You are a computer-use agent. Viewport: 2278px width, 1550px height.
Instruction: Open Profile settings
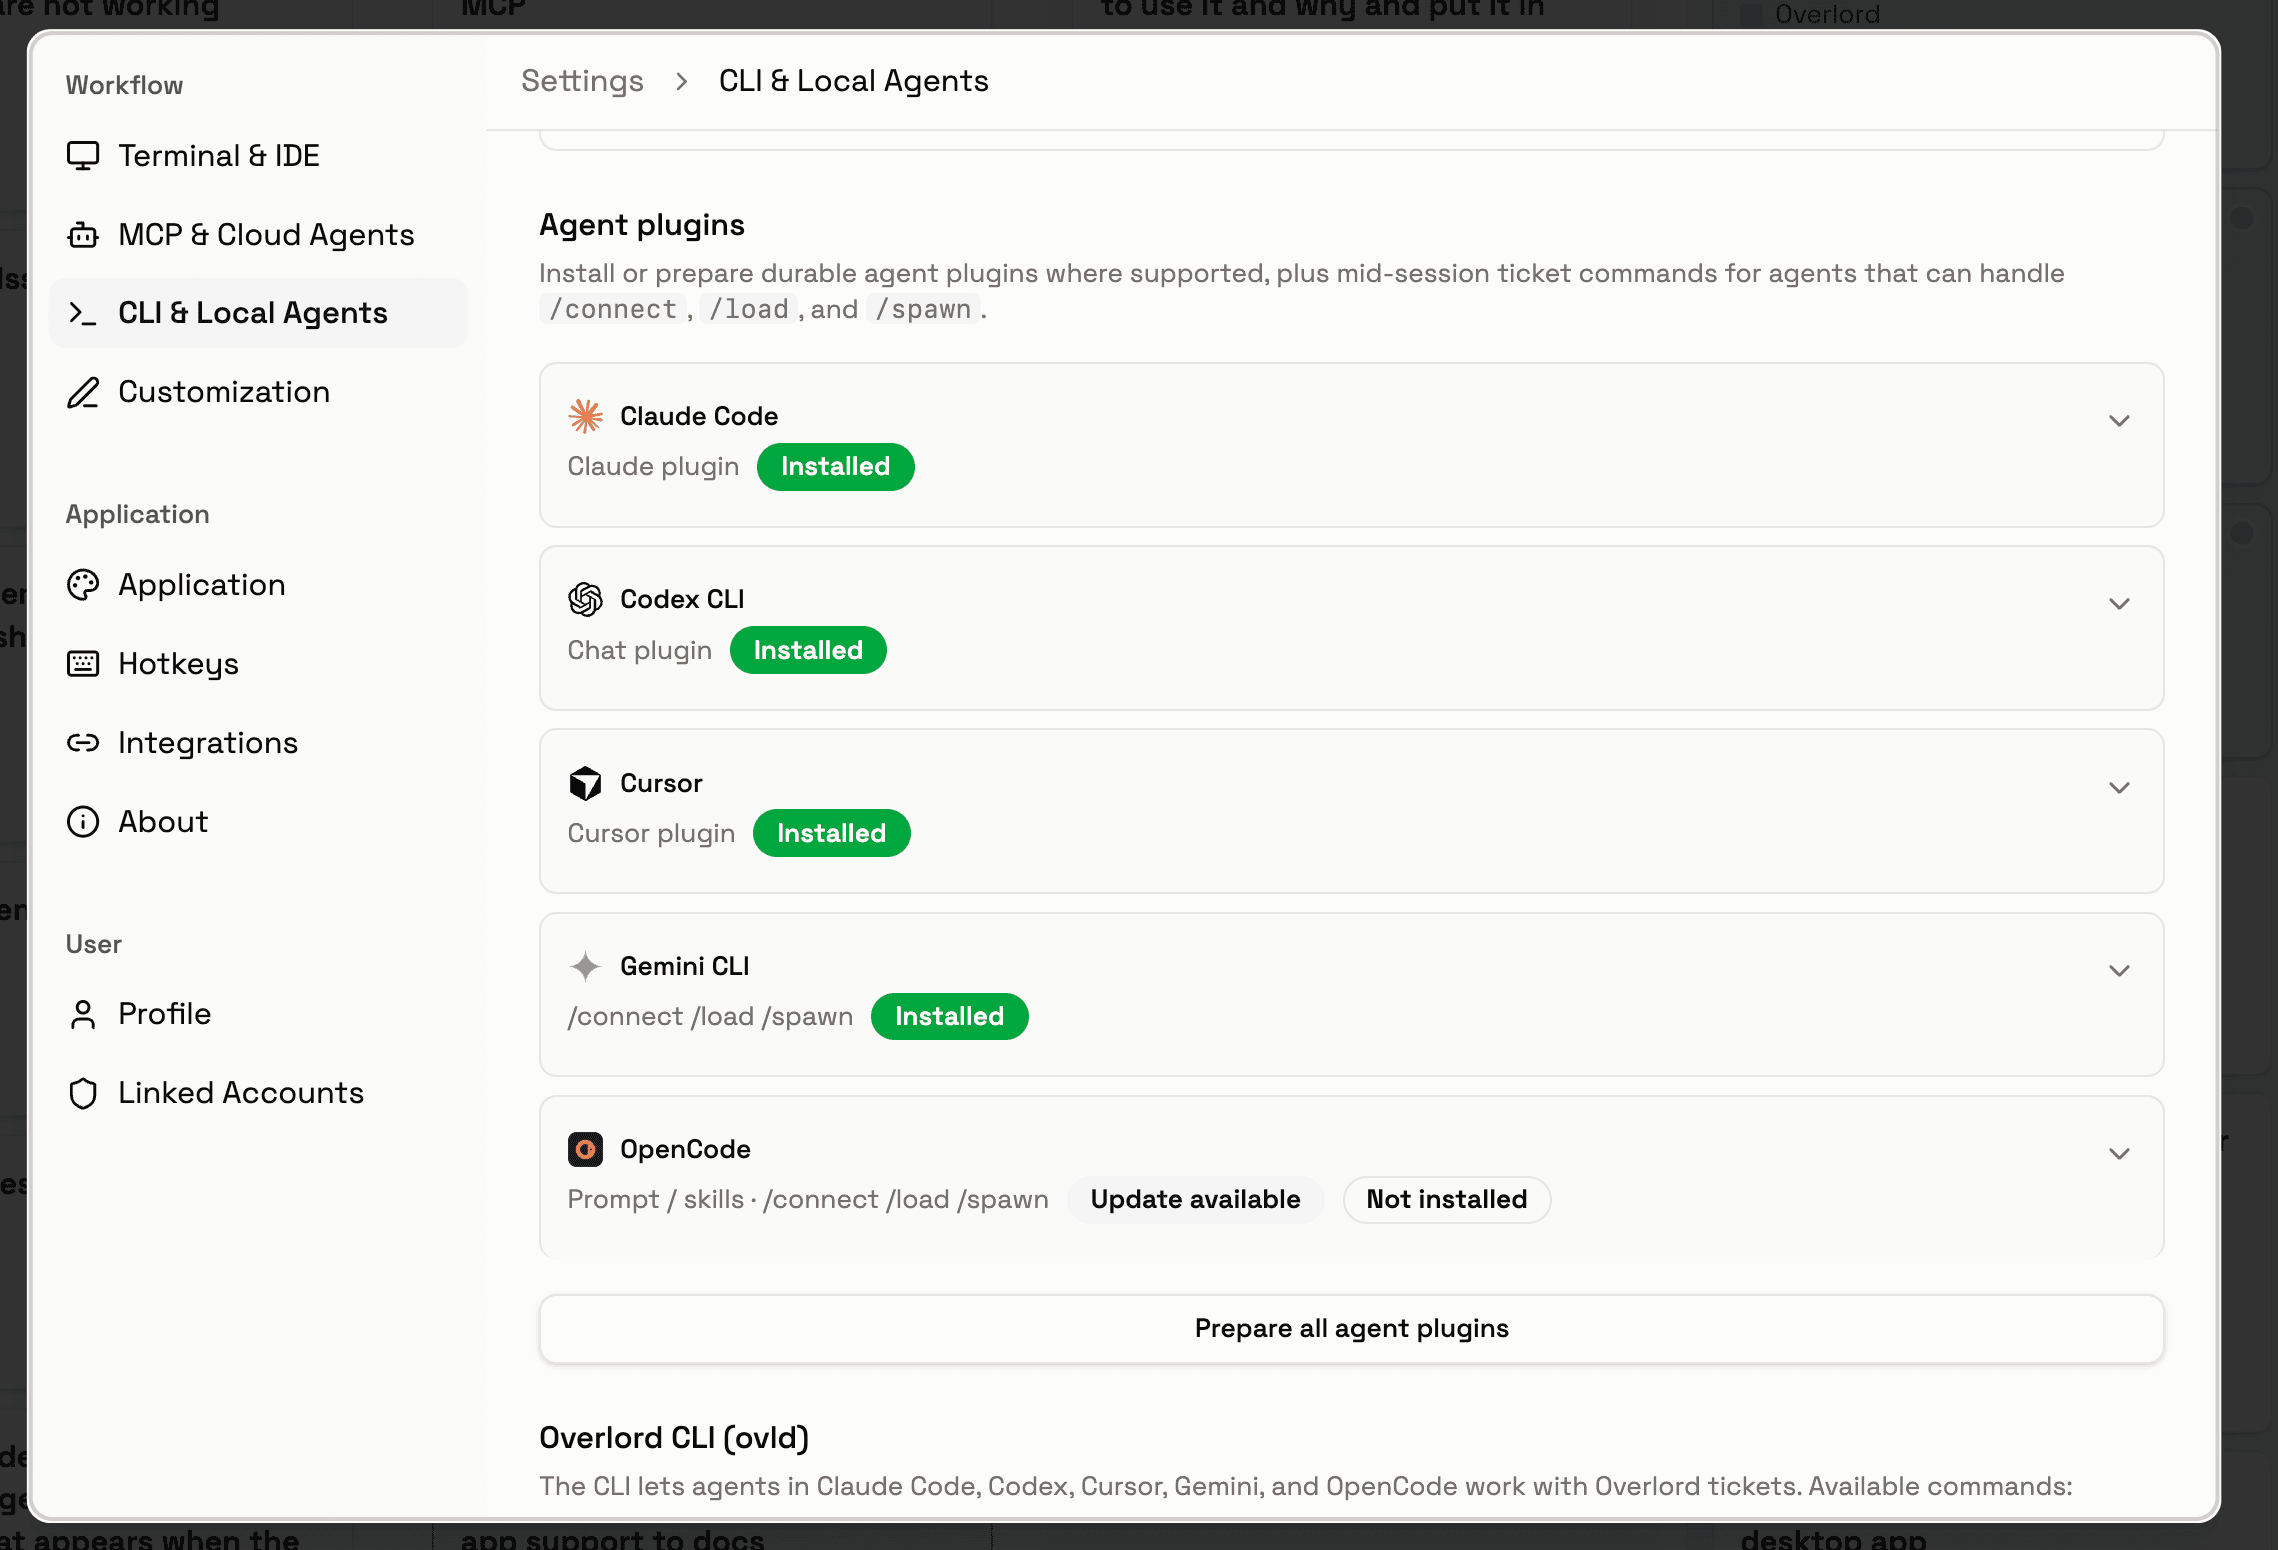[258, 1014]
